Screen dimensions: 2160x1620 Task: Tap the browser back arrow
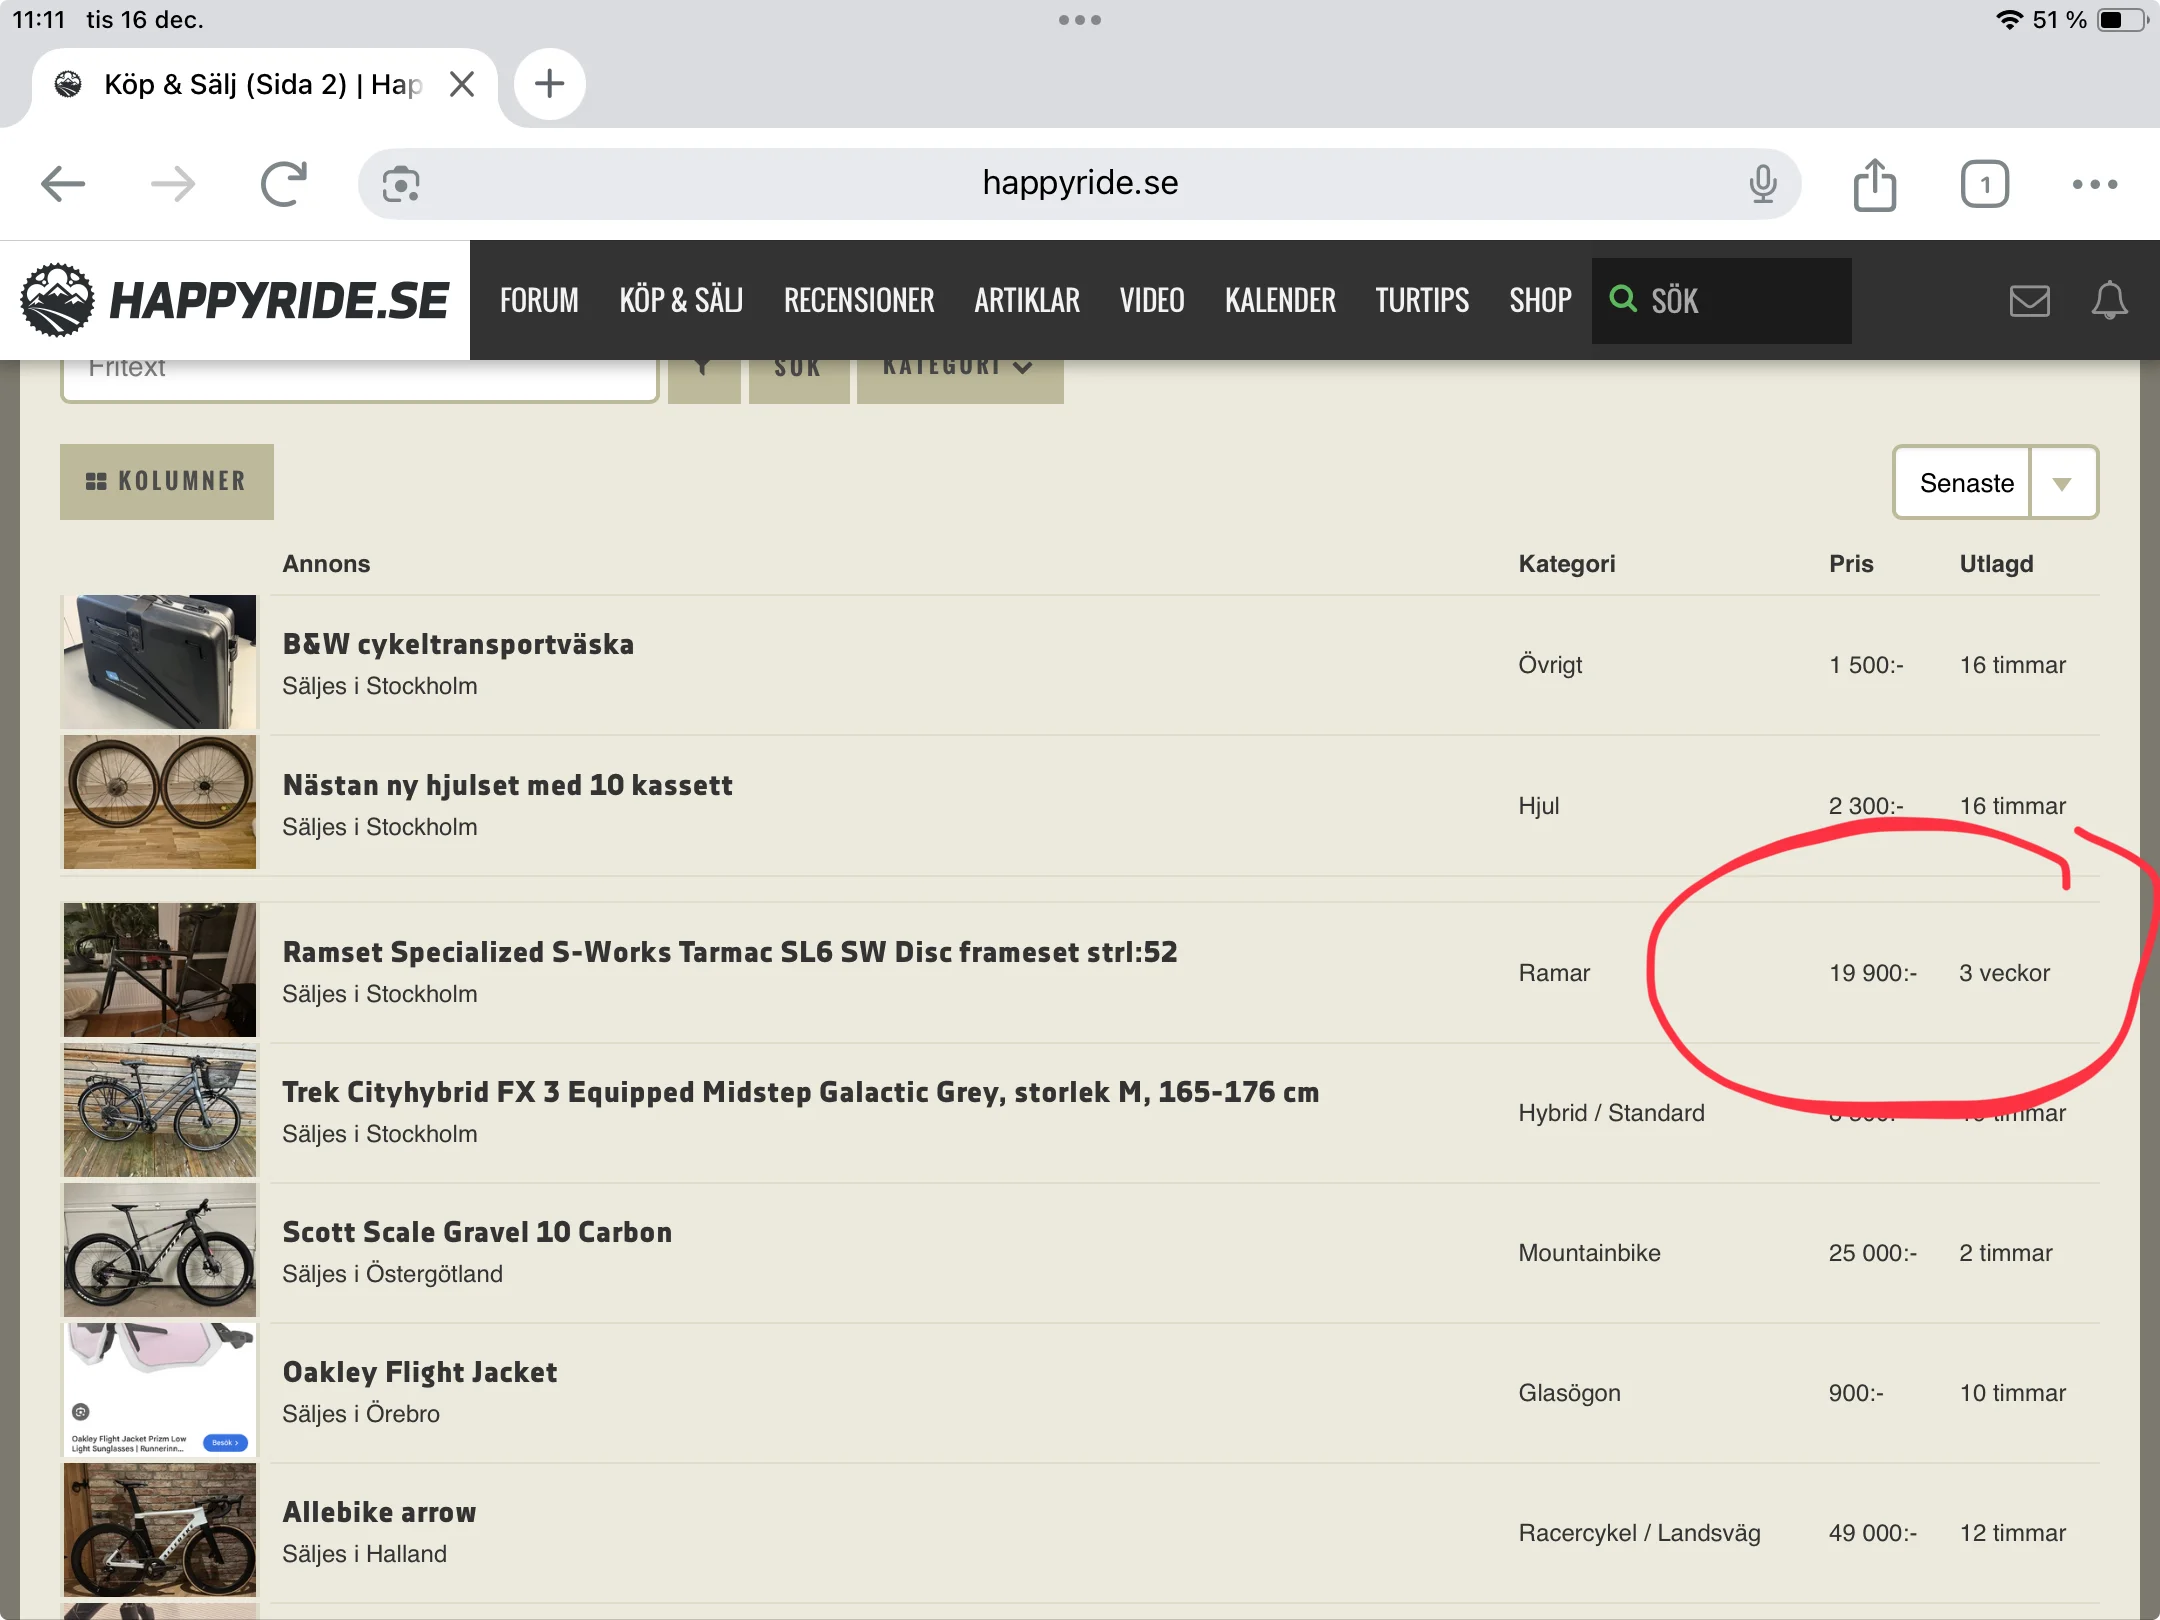point(63,184)
